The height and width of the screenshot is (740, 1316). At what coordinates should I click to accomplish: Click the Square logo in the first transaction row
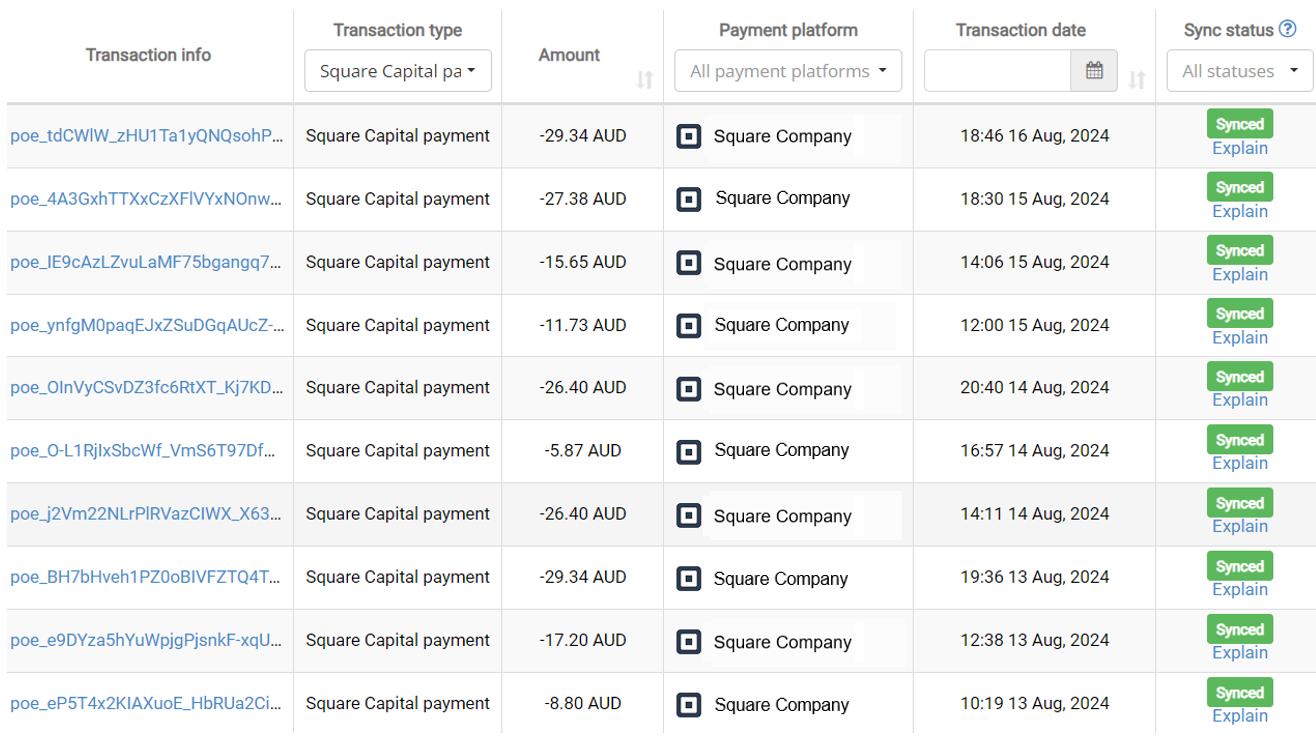click(689, 135)
